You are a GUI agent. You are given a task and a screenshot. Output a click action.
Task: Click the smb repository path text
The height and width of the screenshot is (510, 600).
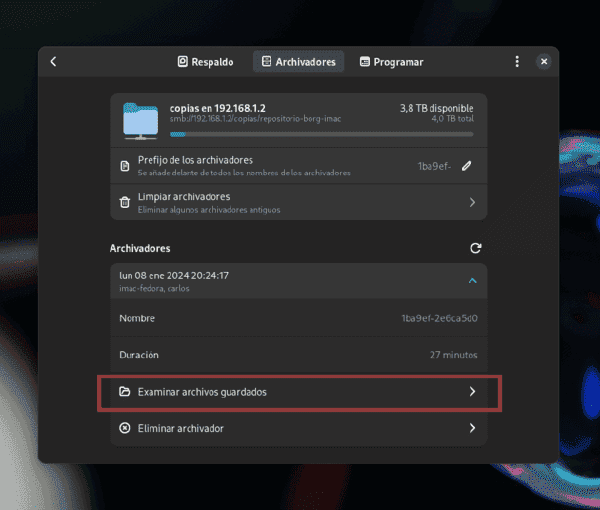[256, 119]
